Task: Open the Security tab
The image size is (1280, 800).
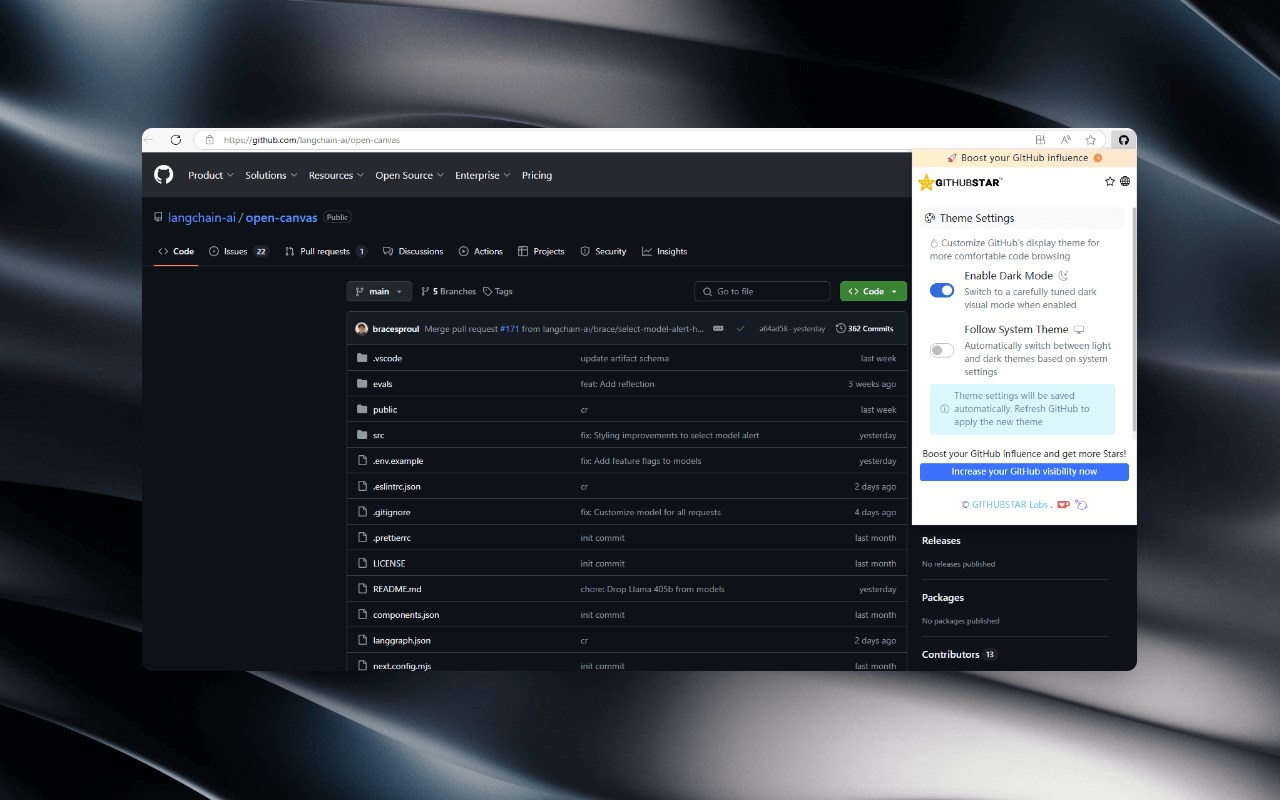Action: [x=603, y=251]
